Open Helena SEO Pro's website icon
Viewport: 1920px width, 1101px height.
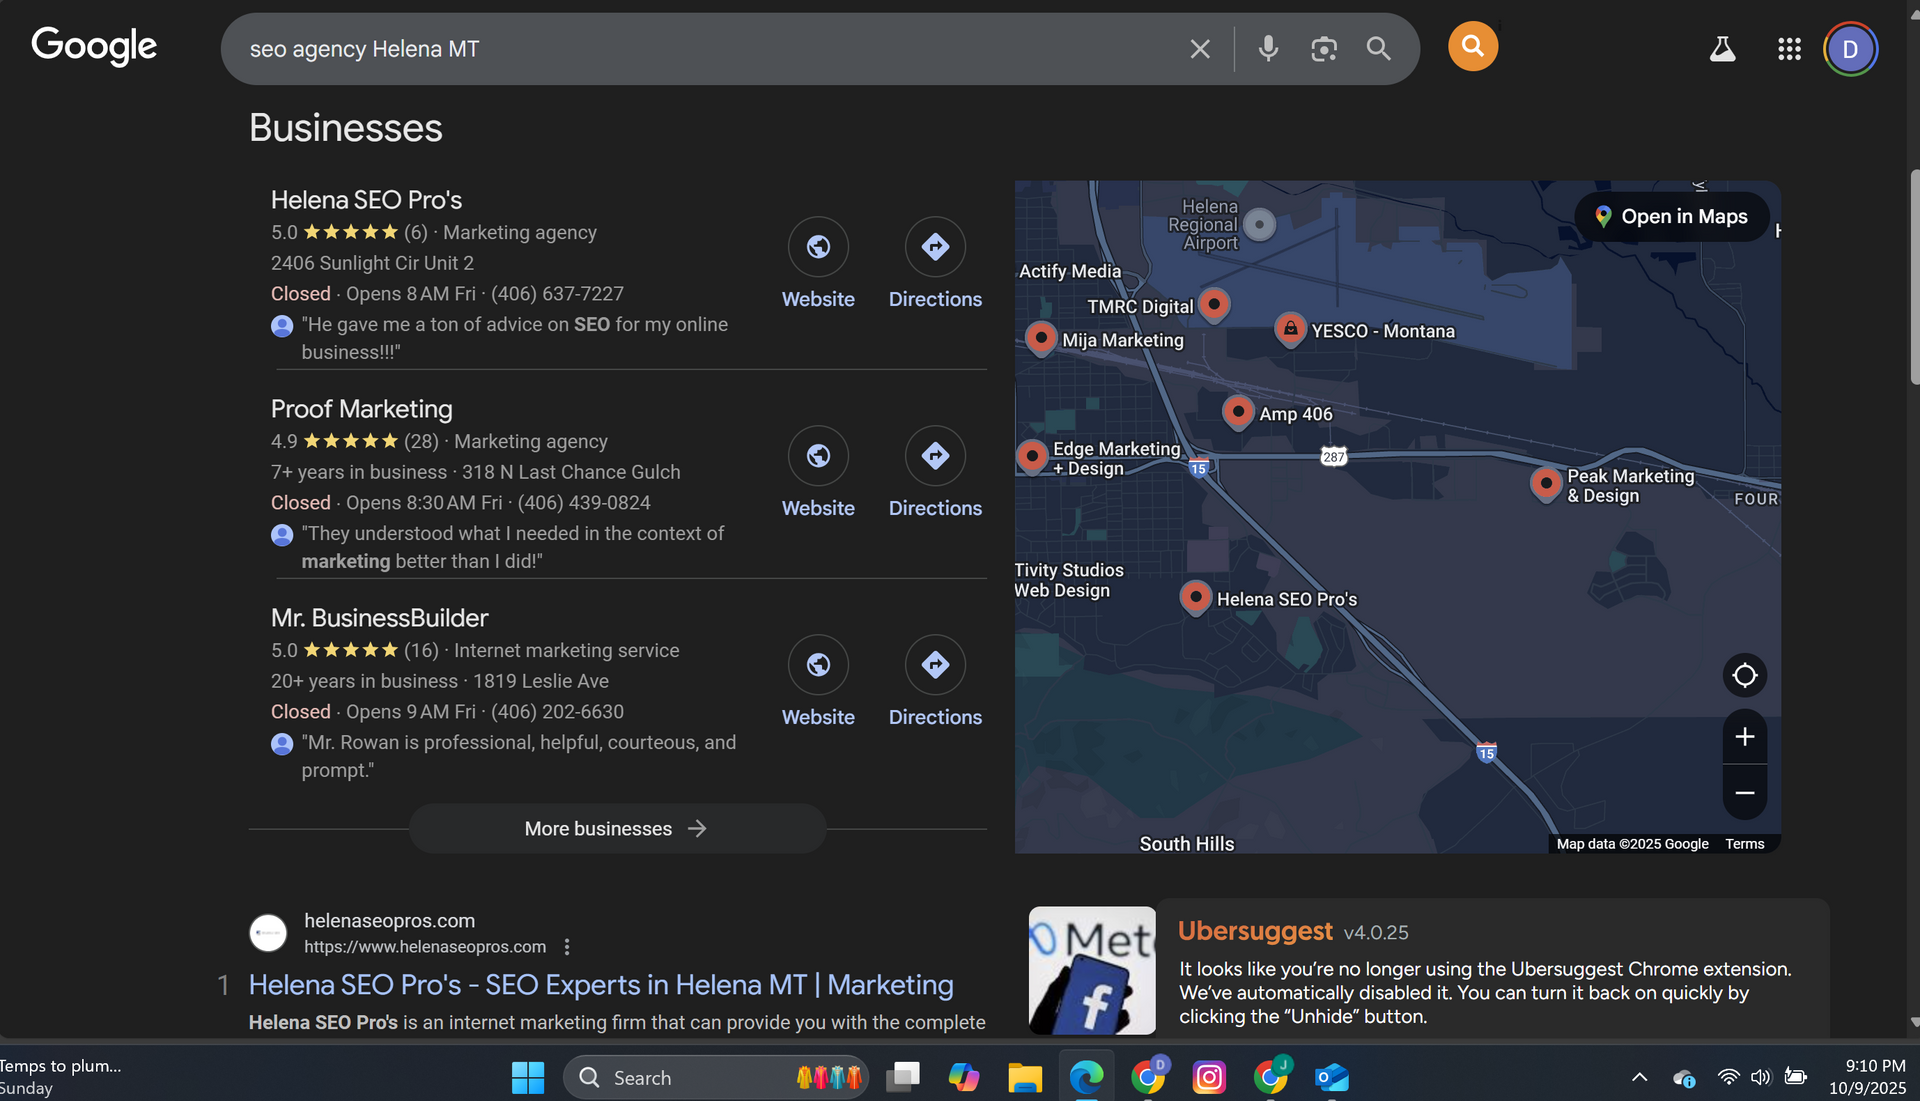(818, 247)
